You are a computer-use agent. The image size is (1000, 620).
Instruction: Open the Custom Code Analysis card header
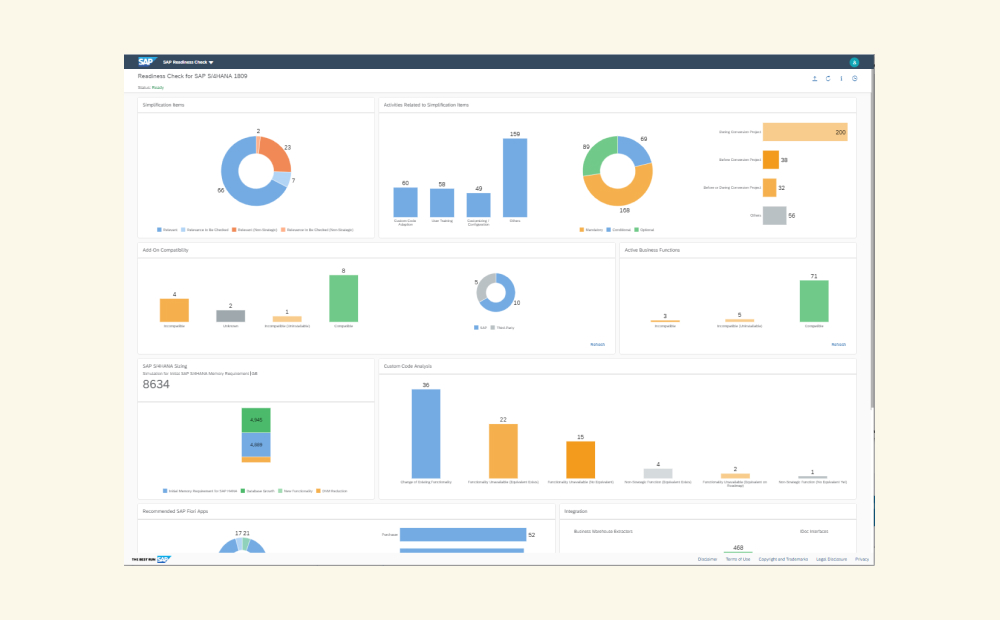617,366
